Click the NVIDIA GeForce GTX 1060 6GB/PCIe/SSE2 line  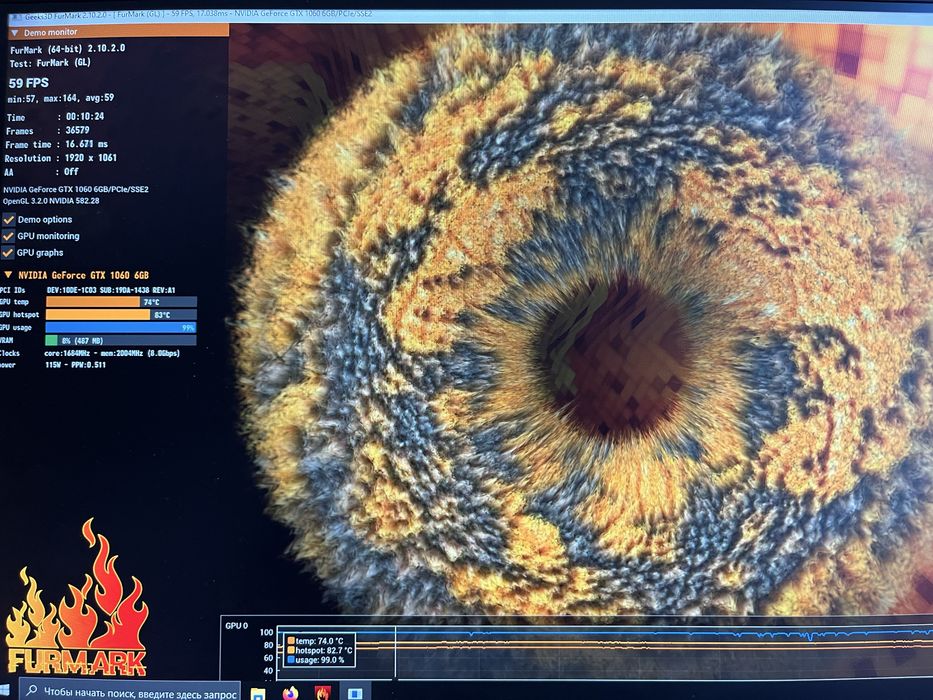[x=76, y=189]
